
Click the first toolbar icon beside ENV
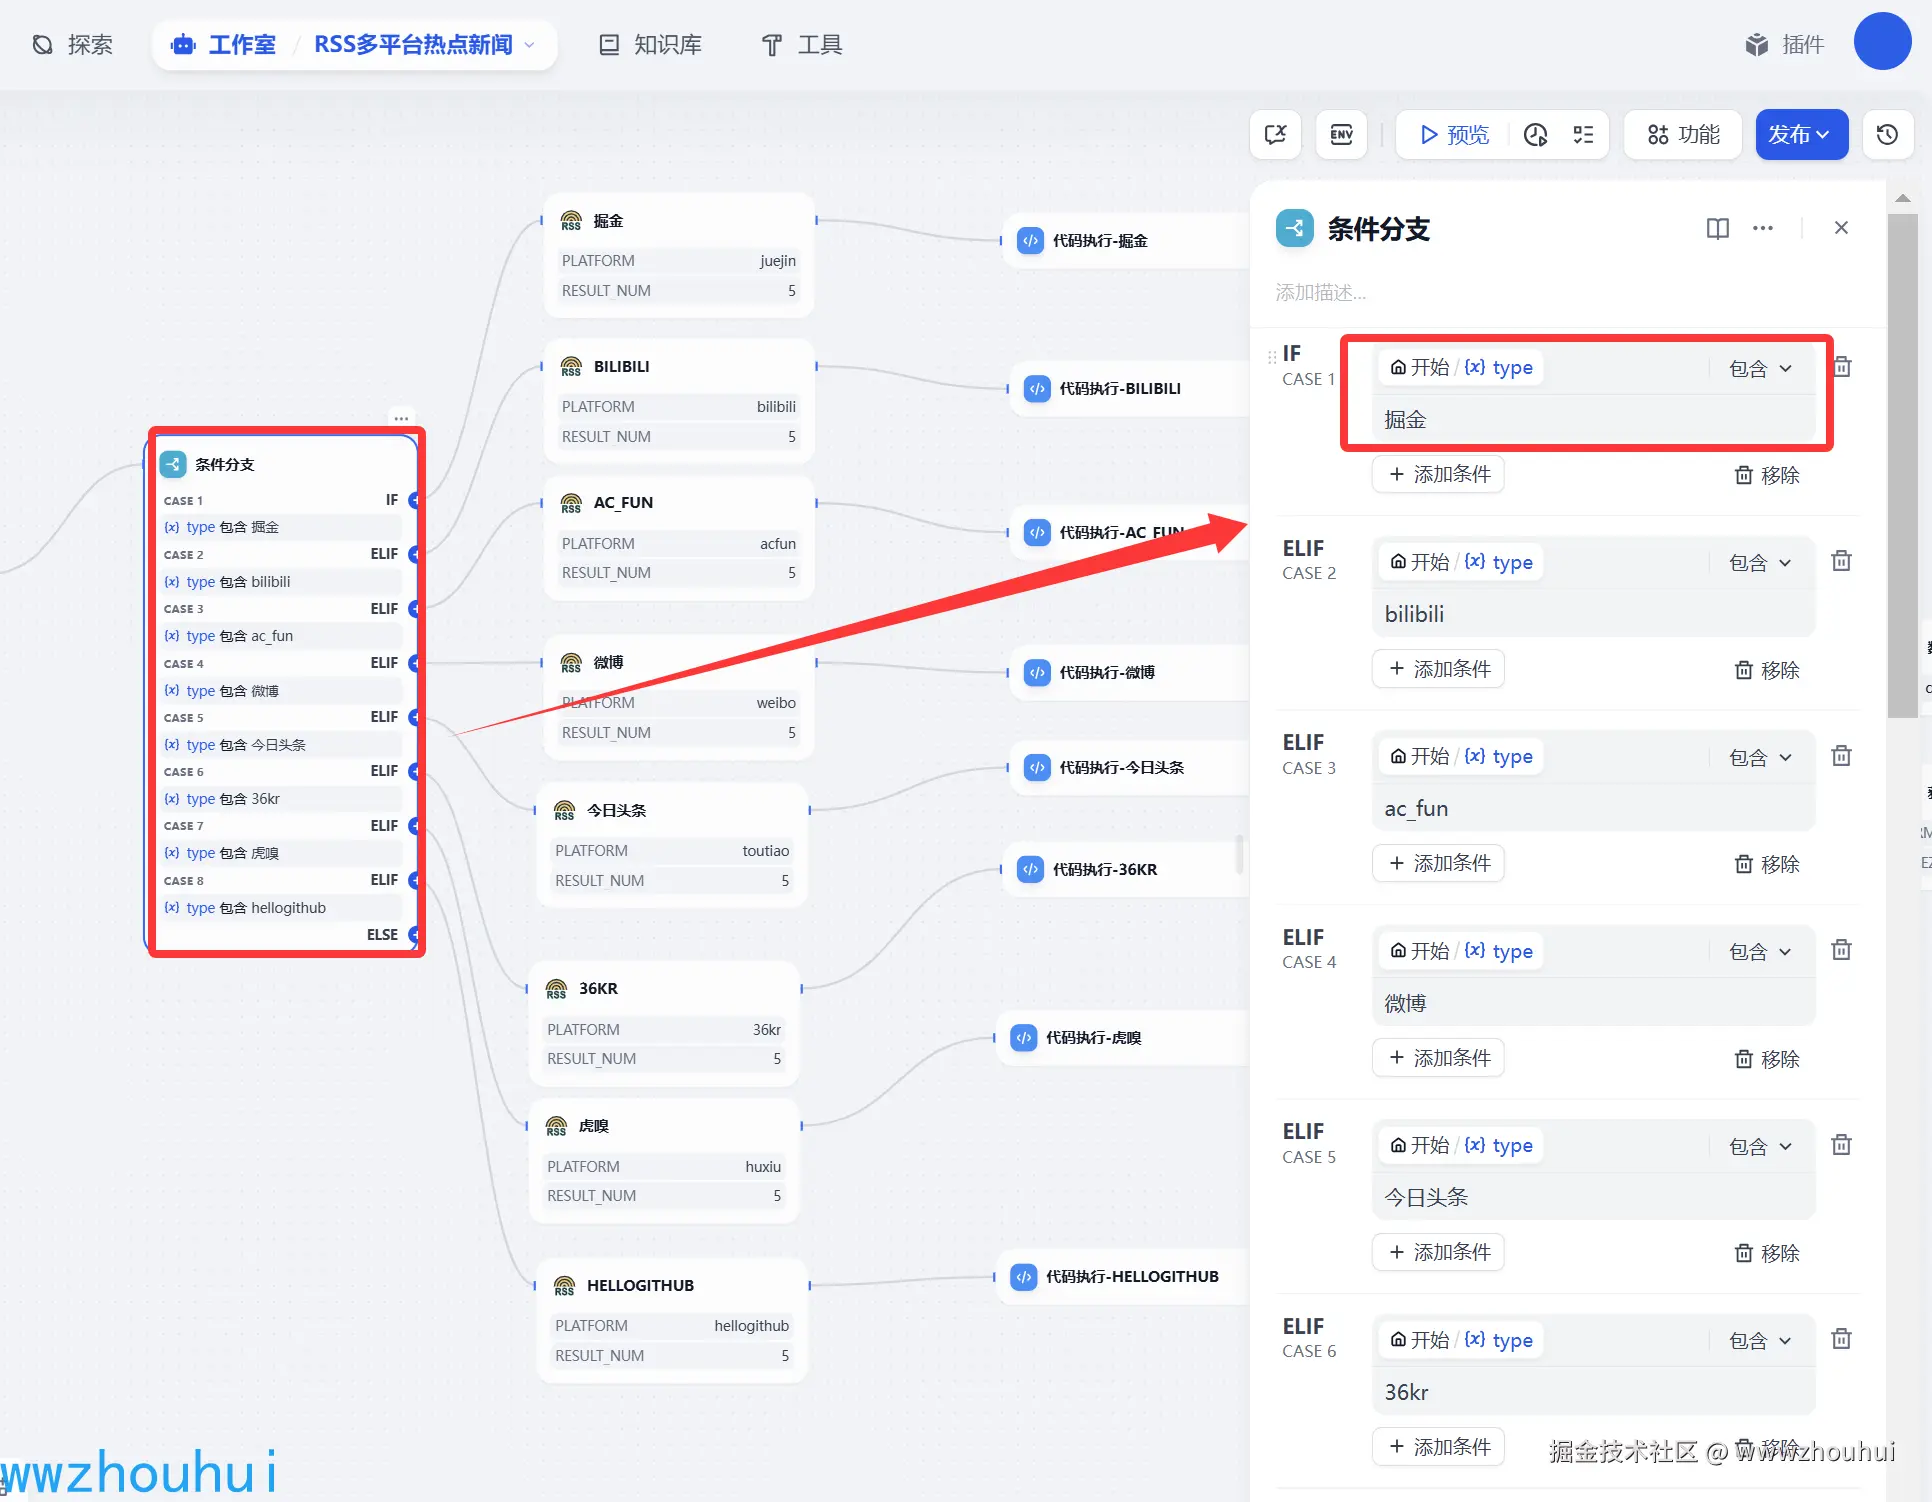(1275, 134)
